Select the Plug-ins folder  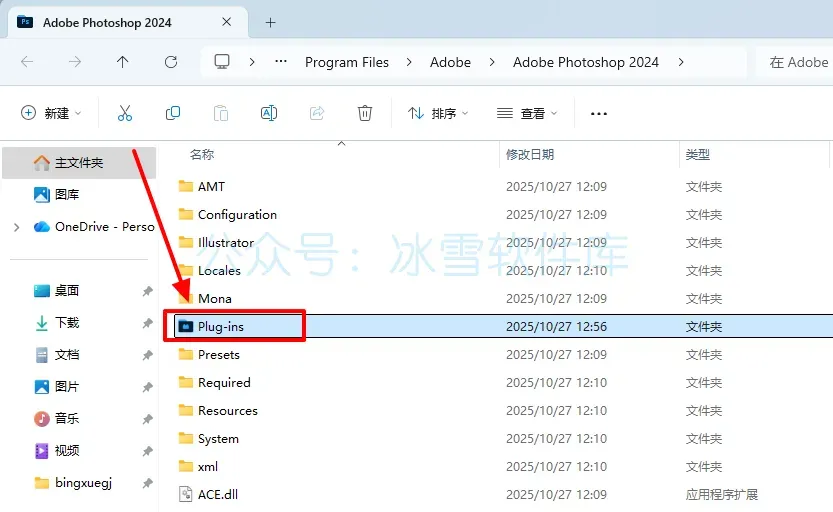pyautogui.click(x=220, y=327)
